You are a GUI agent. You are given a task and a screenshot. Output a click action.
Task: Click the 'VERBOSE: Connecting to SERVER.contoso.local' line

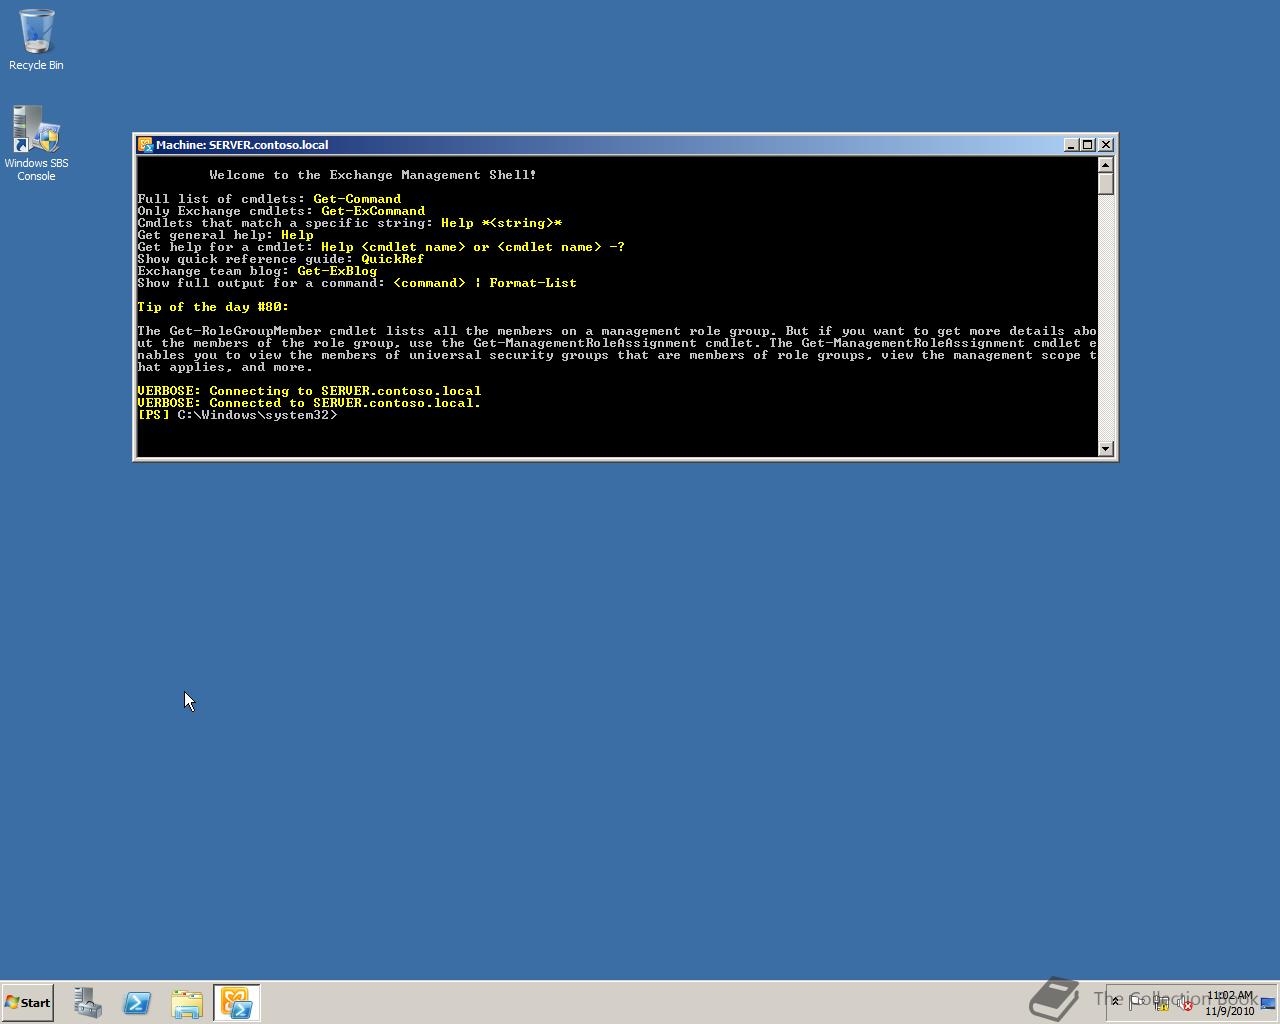[309, 391]
